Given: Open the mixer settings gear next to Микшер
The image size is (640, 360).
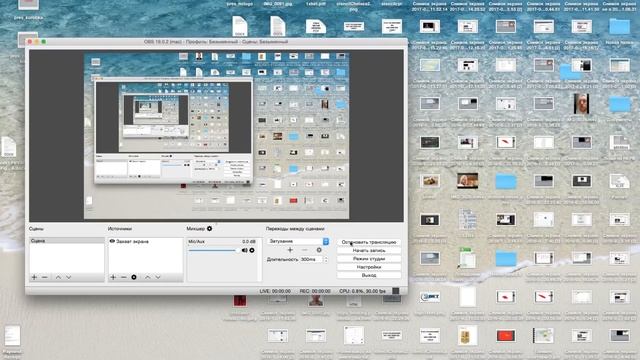Looking at the screenshot, I should (209, 229).
